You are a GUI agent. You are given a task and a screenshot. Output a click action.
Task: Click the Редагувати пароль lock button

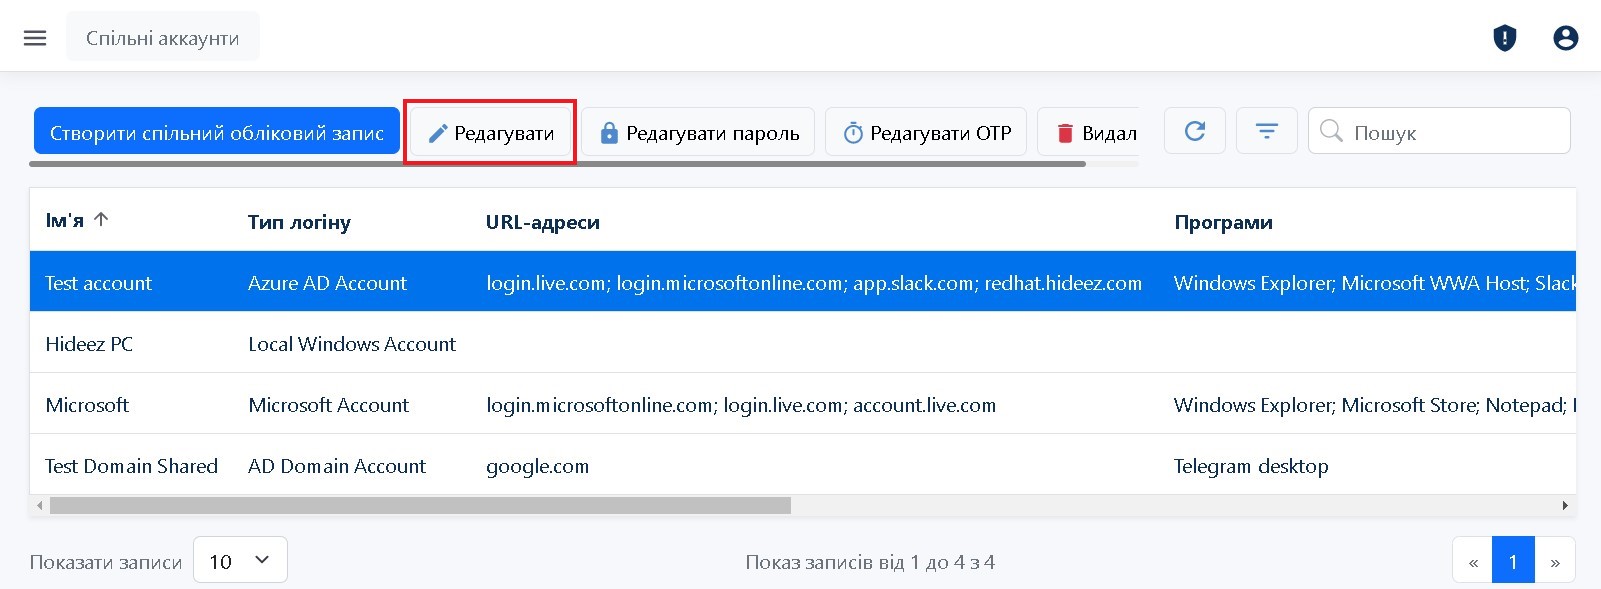[698, 133]
